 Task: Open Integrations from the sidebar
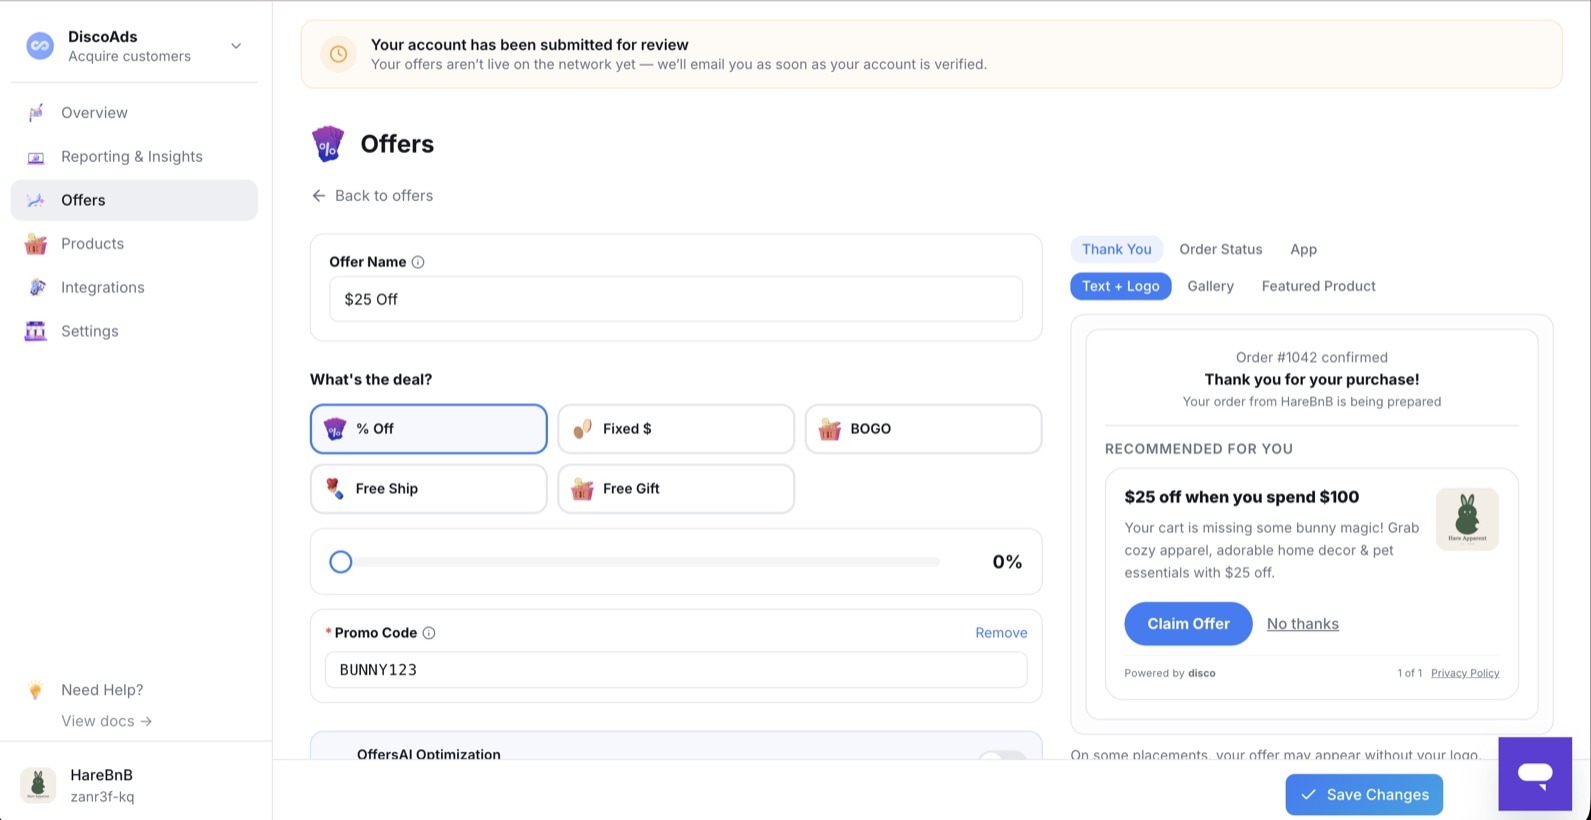click(134, 287)
